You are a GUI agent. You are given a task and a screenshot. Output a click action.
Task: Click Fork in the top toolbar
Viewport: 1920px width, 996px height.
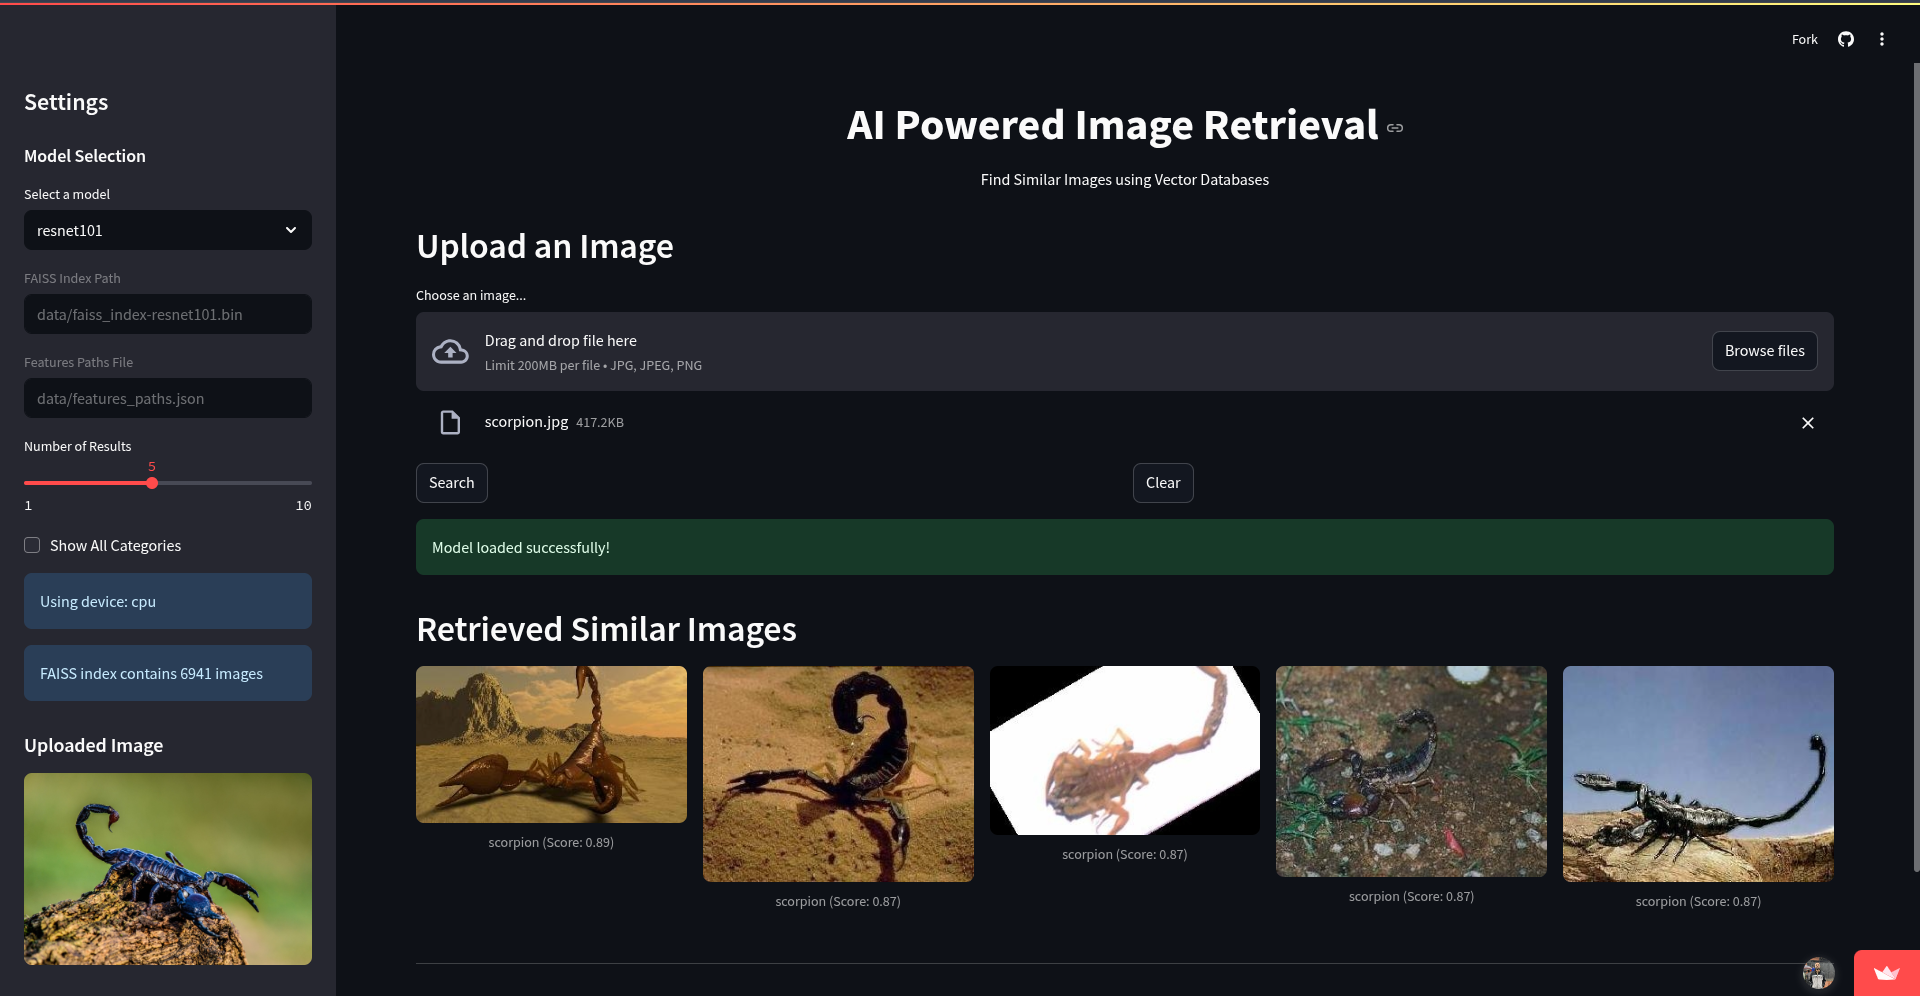click(x=1804, y=39)
